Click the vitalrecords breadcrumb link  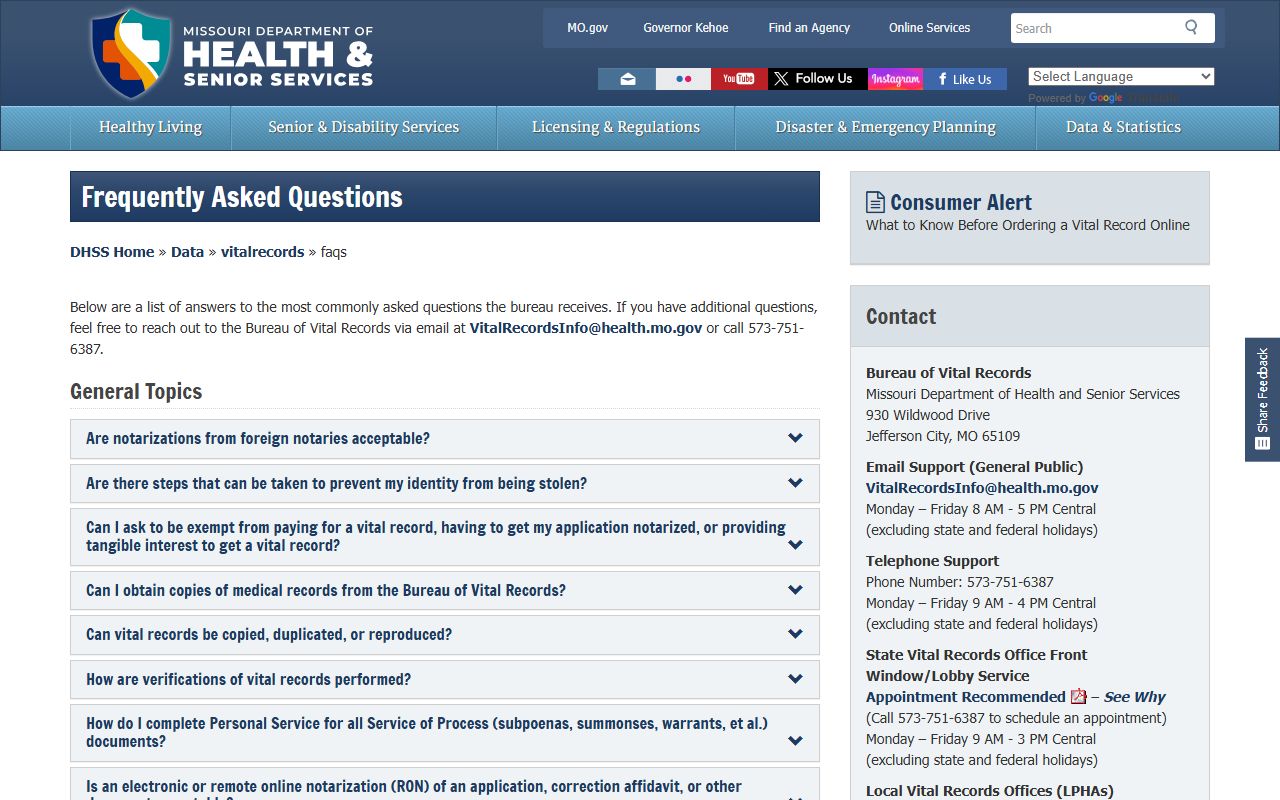262,252
